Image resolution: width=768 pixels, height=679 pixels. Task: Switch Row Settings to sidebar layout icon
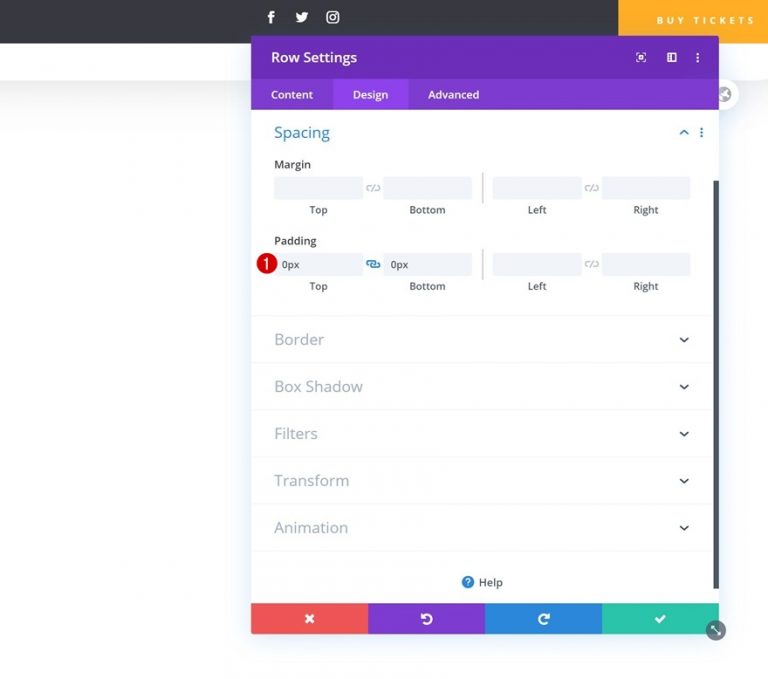point(672,57)
